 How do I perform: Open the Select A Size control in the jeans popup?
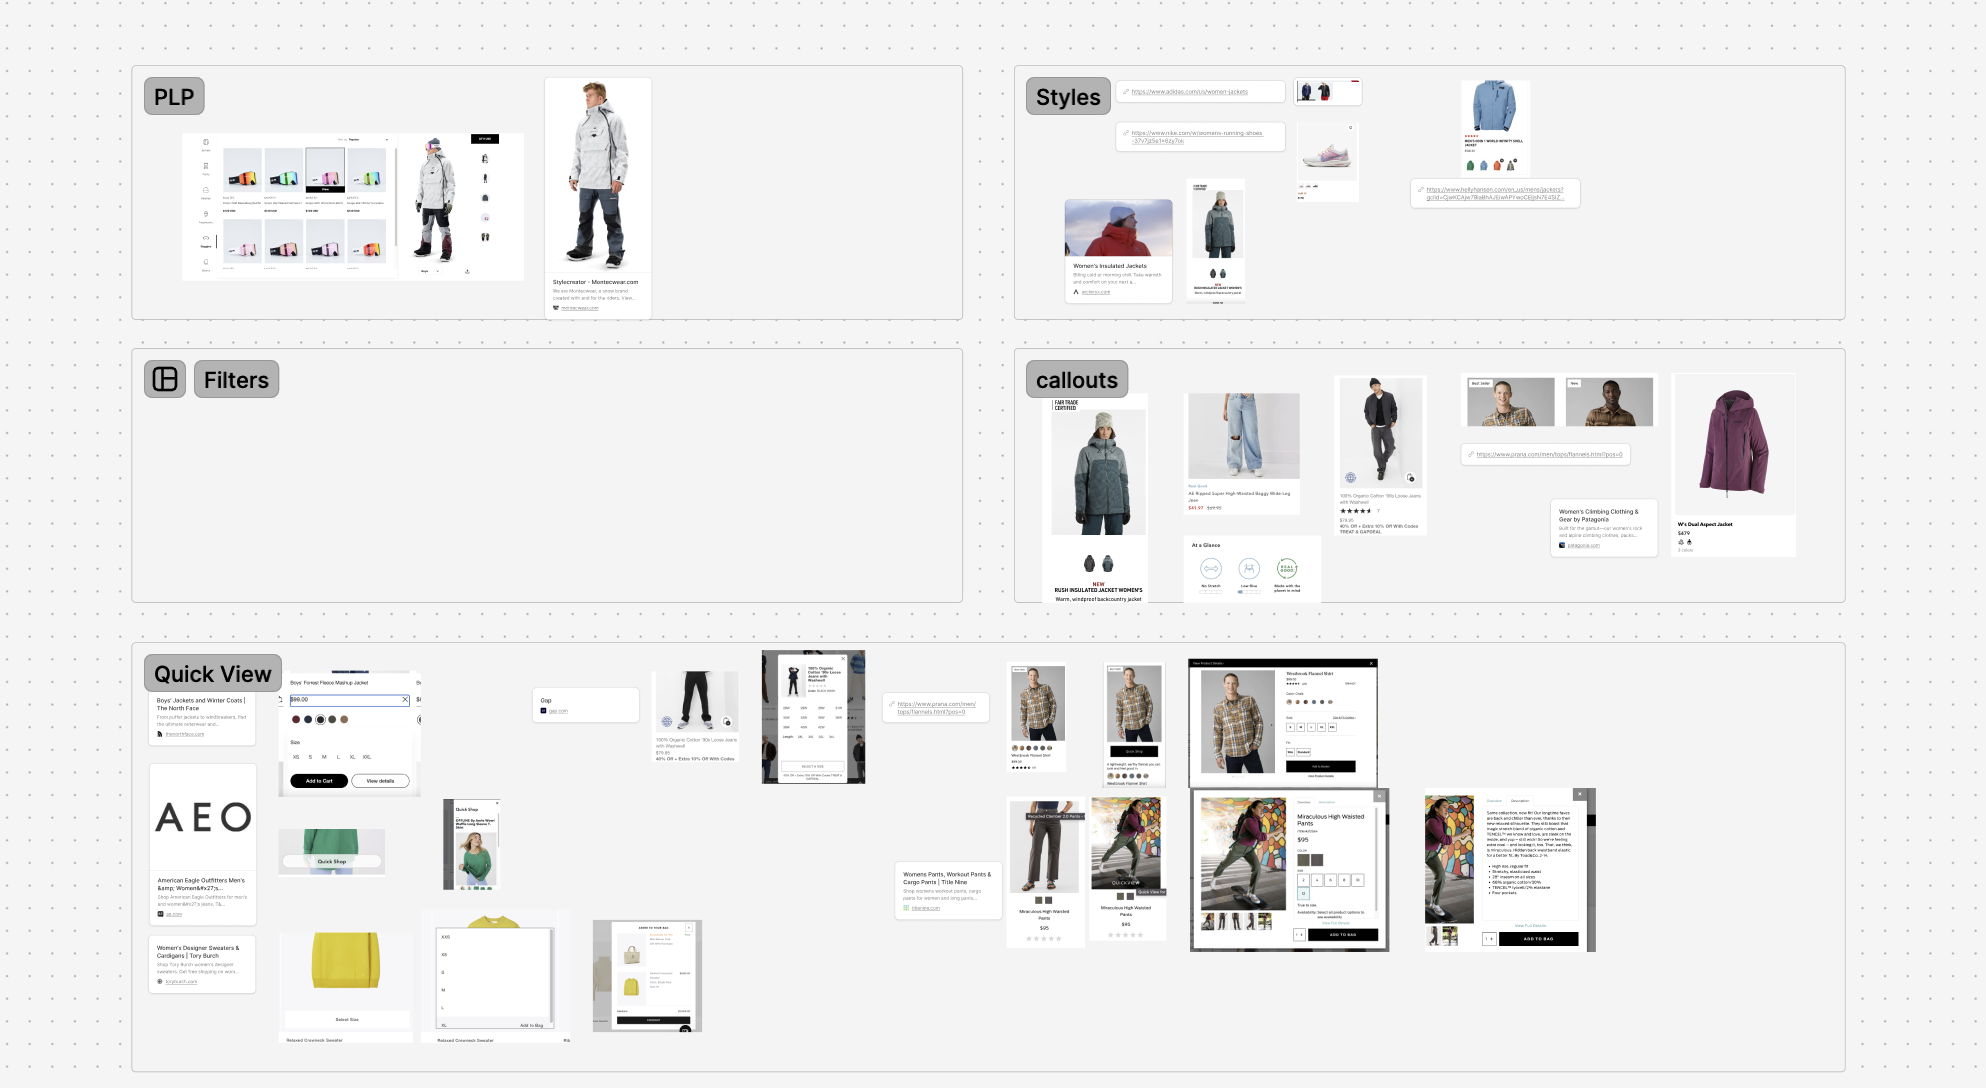coord(813,766)
